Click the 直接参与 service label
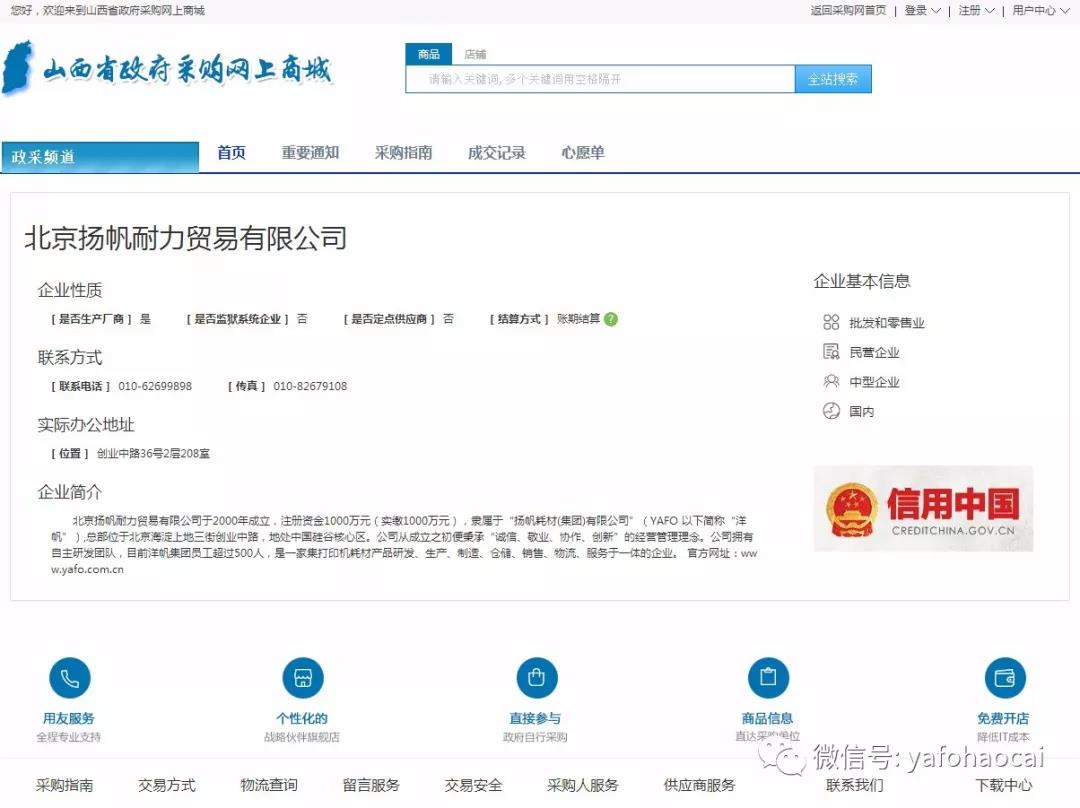 (535, 718)
